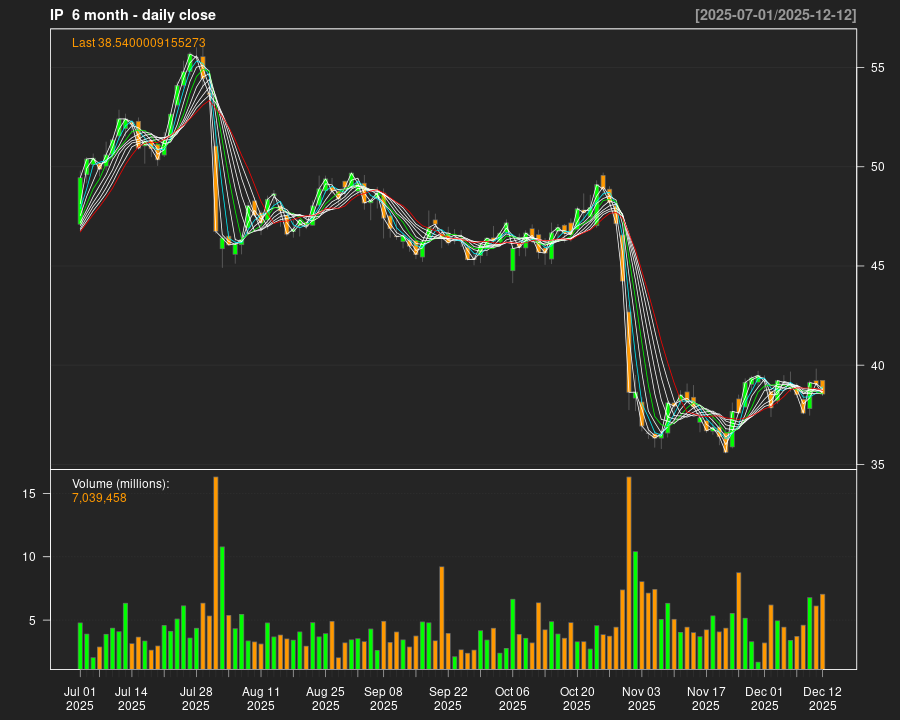Select the Jul 28 2025 date marker
Screen dimensions: 900x720
pyautogui.click(x=196, y=698)
